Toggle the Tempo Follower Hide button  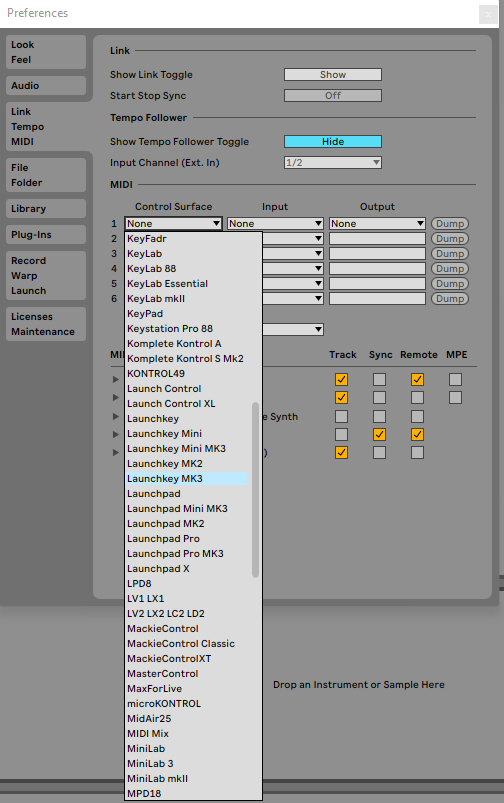333,142
